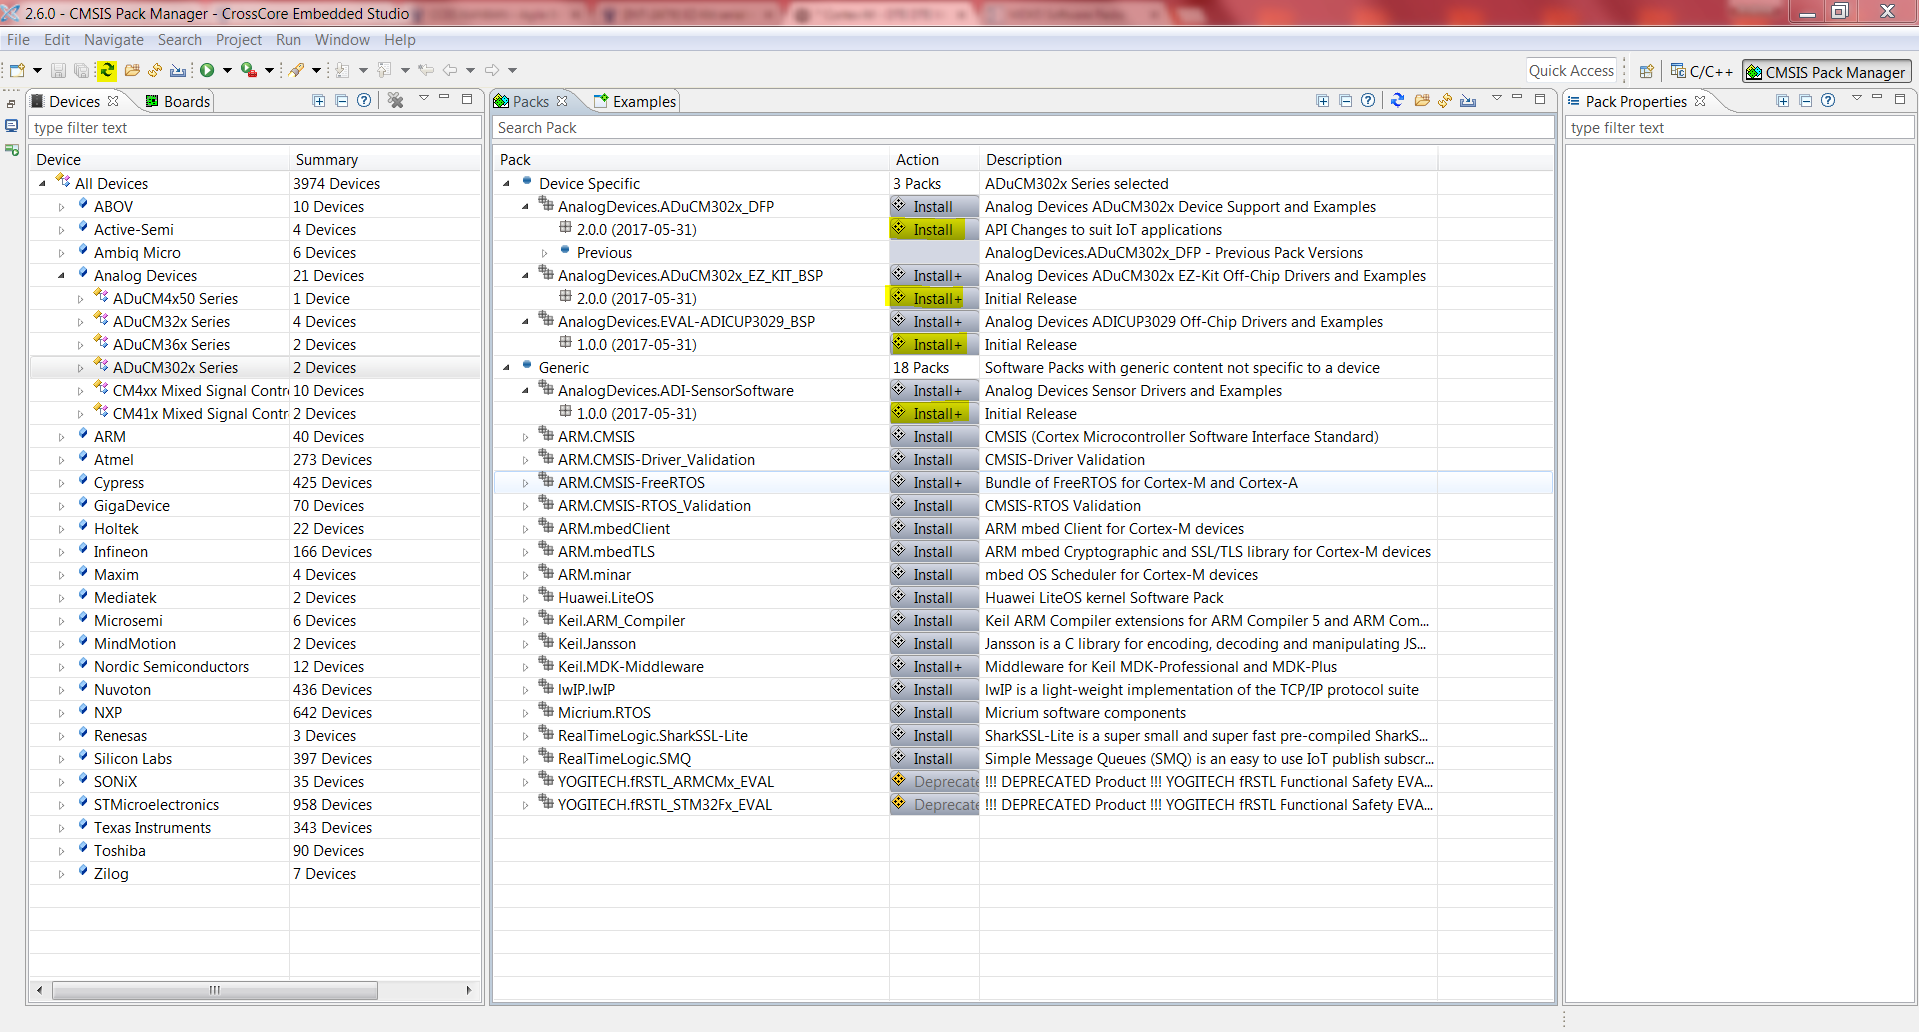Click import pack icon in Packs view toolbar
The height and width of the screenshot is (1032, 1919).
1468,101
